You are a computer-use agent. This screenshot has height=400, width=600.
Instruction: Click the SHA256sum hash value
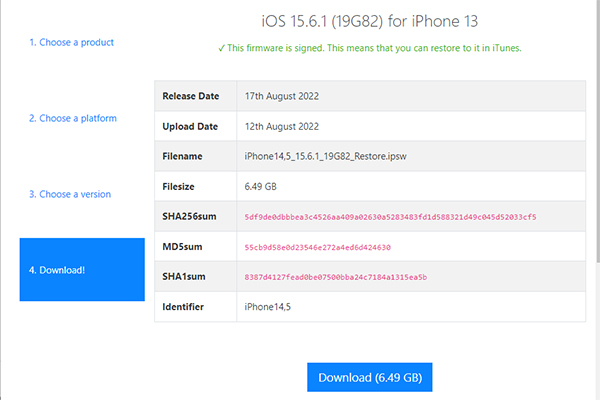click(390, 217)
